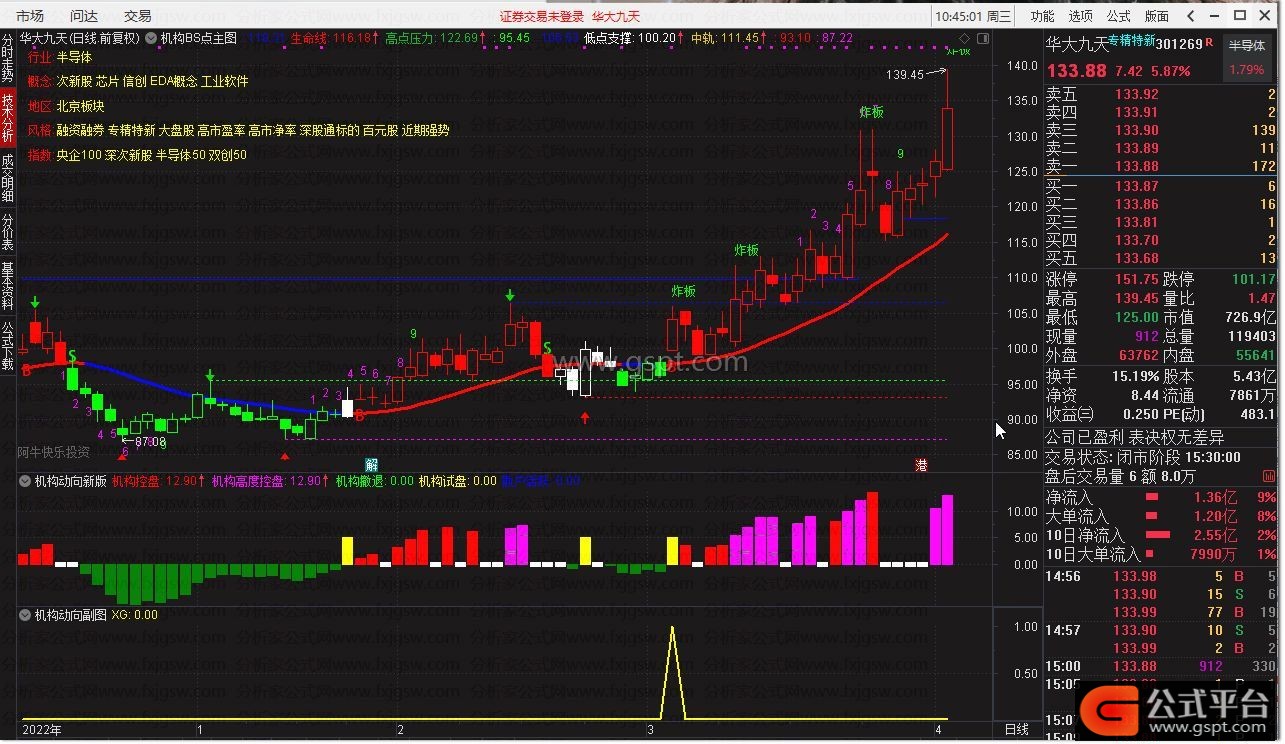Click the 15:00 133.88 trade tick row
Image resolution: width=1285 pixels, height=744 pixels.
click(x=1160, y=666)
